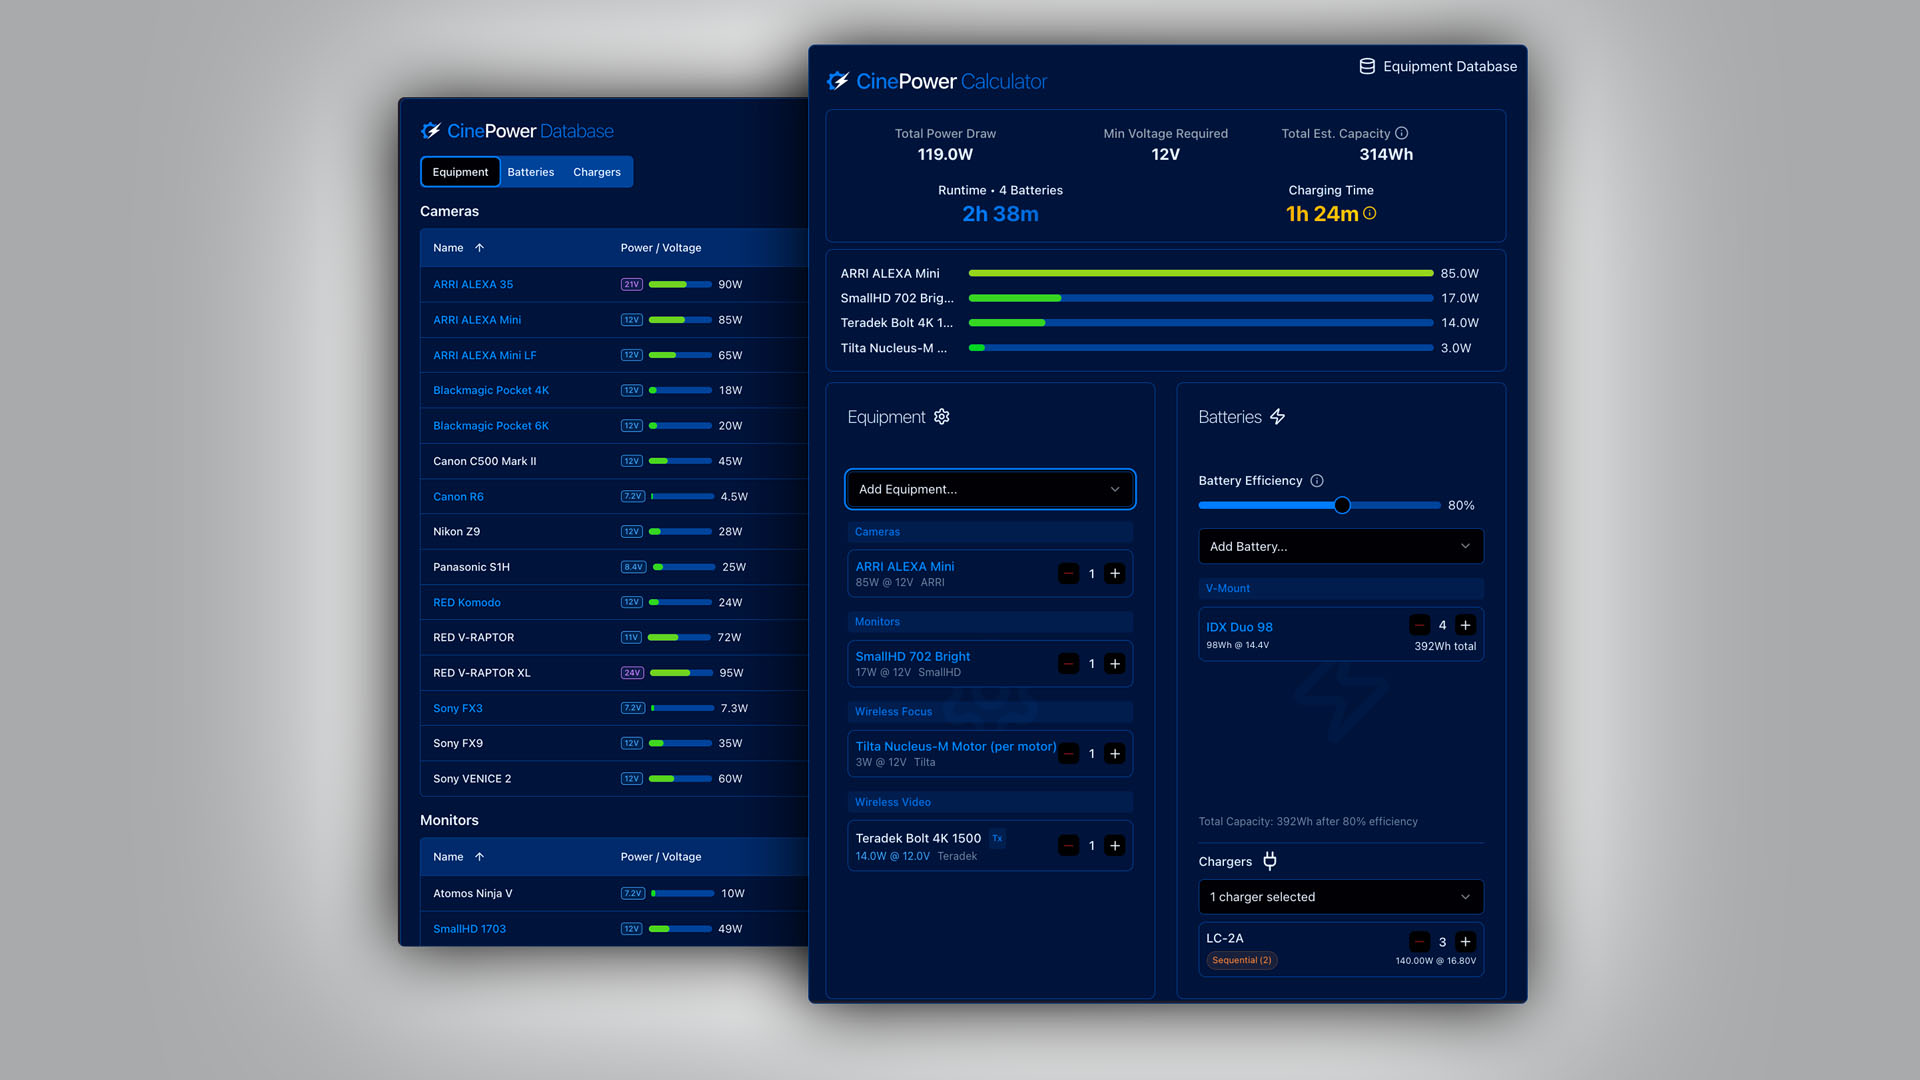Click info icon beside Total Est. Capacity
1920x1080 pixels.
coord(1402,133)
